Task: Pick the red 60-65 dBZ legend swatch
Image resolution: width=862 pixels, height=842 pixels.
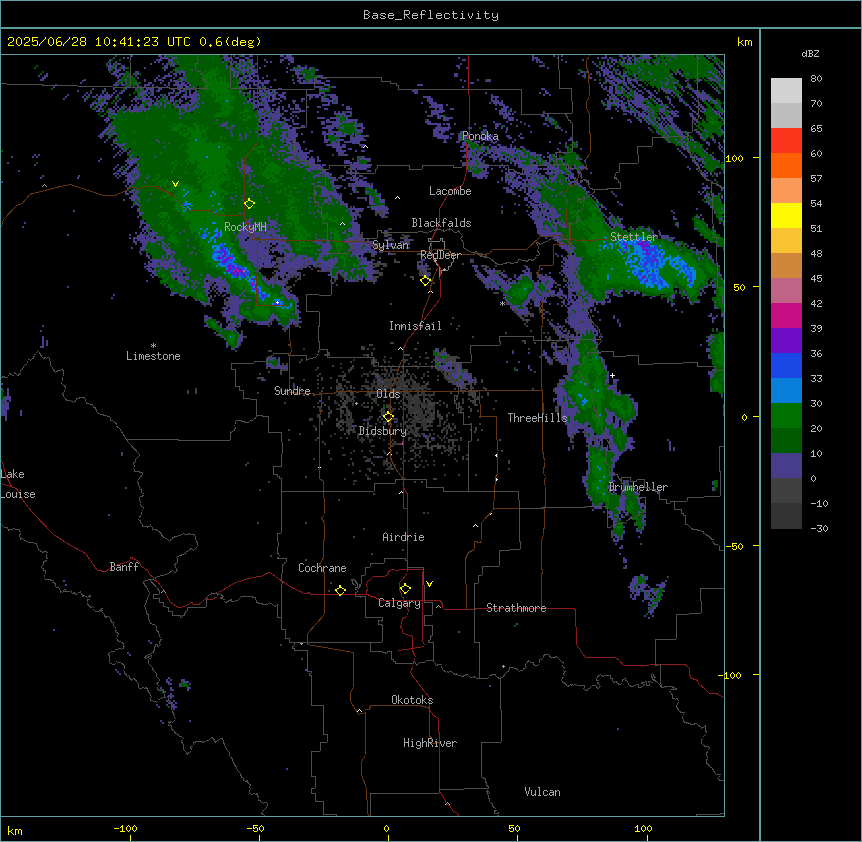Action: (x=786, y=140)
